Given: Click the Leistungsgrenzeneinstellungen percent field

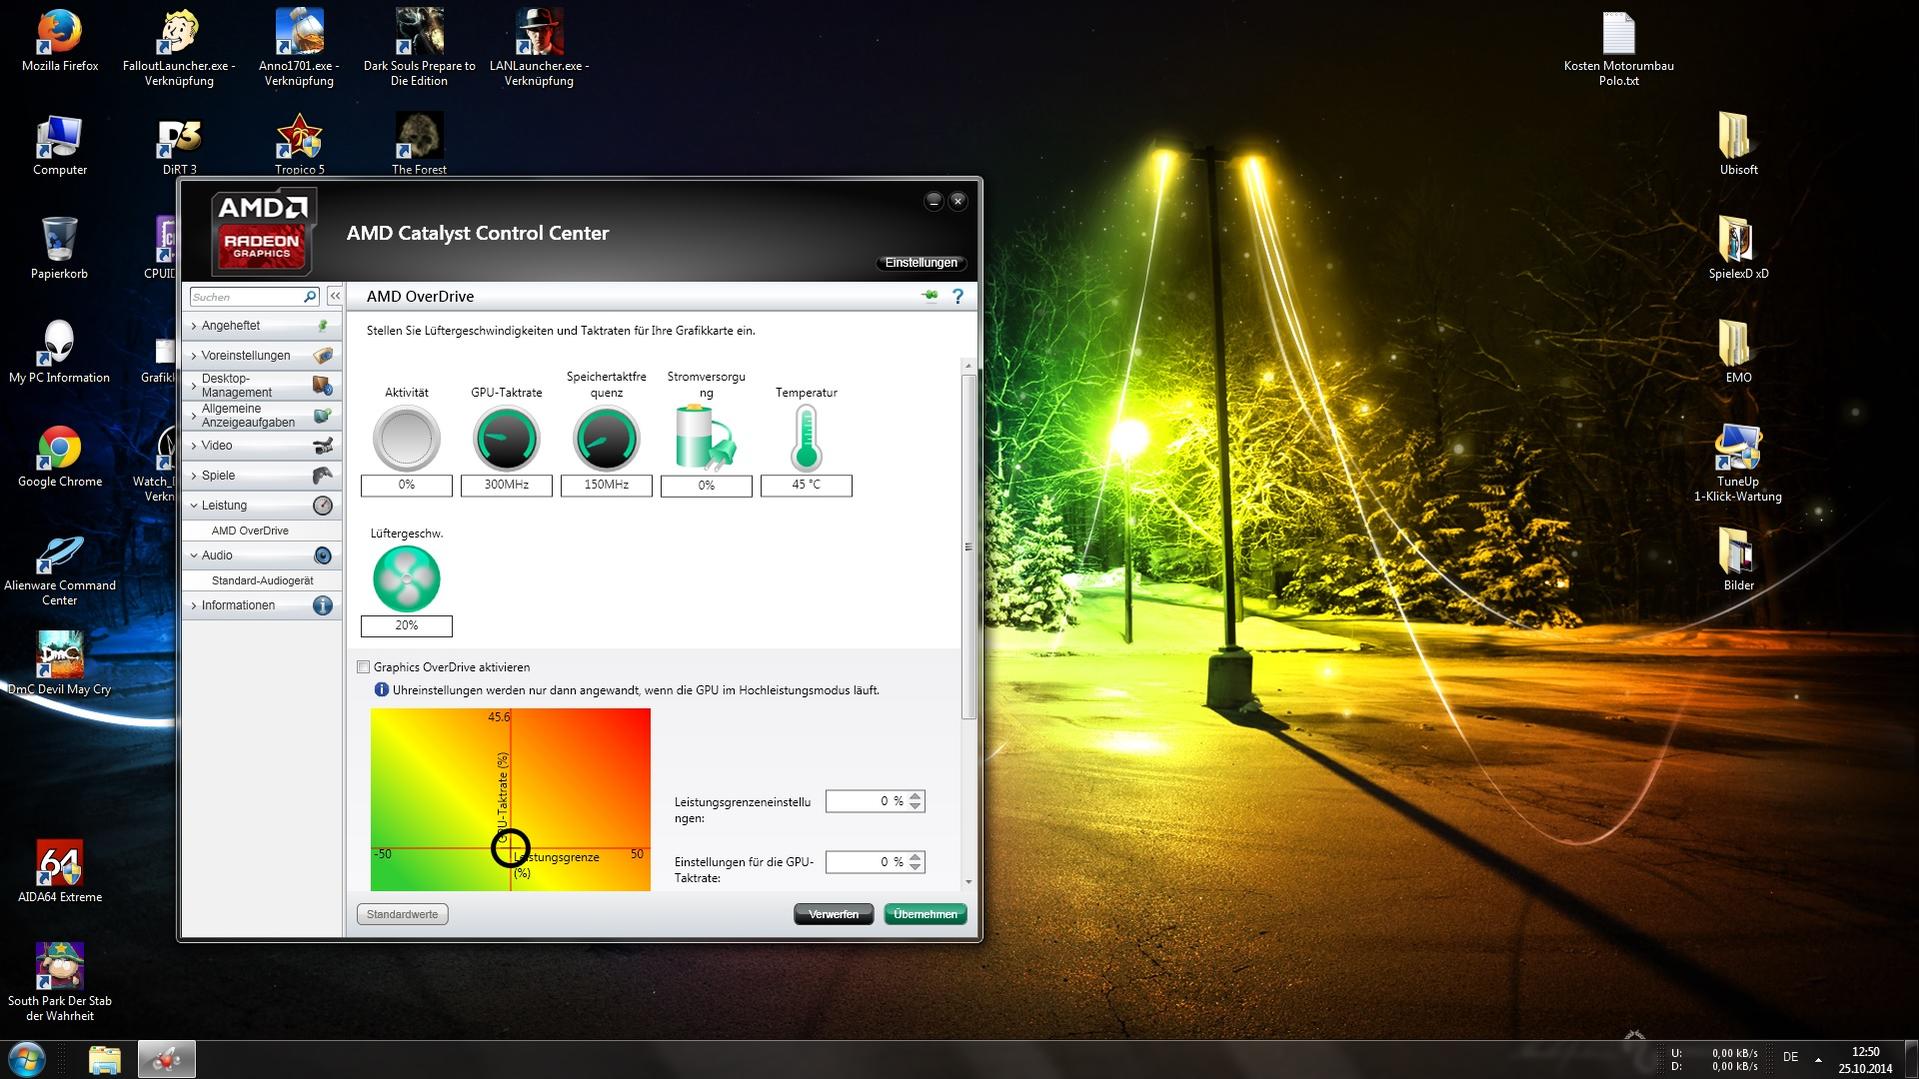Looking at the screenshot, I should [866, 801].
